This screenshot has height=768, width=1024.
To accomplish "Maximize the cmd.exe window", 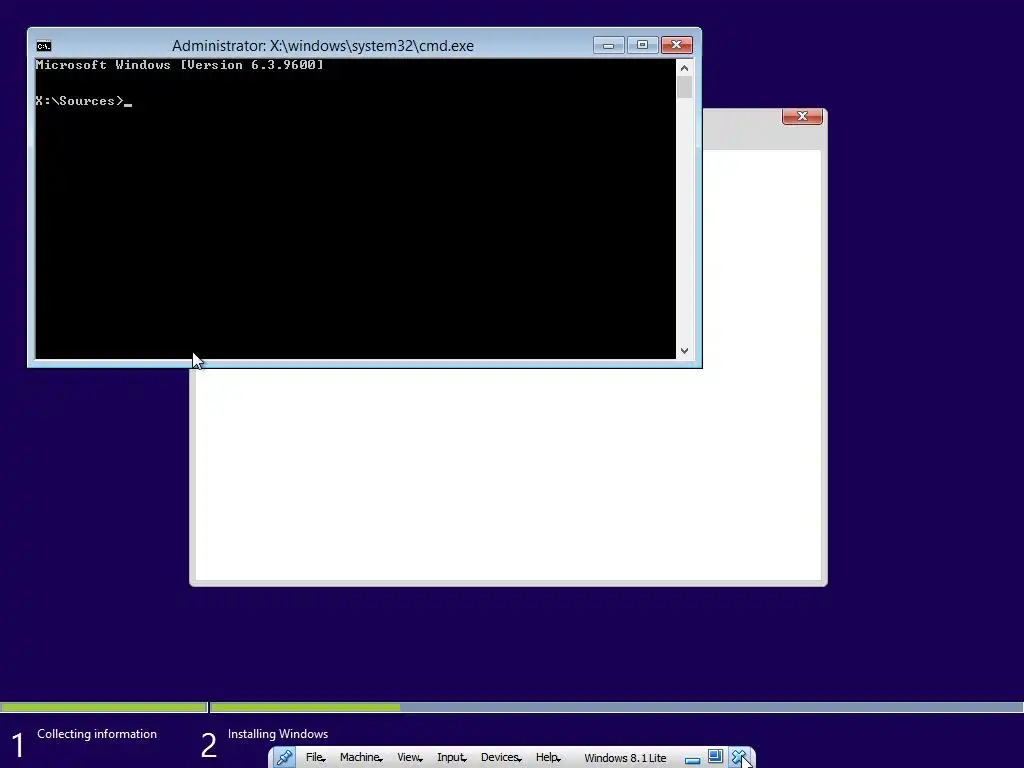I will click(642, 45).
